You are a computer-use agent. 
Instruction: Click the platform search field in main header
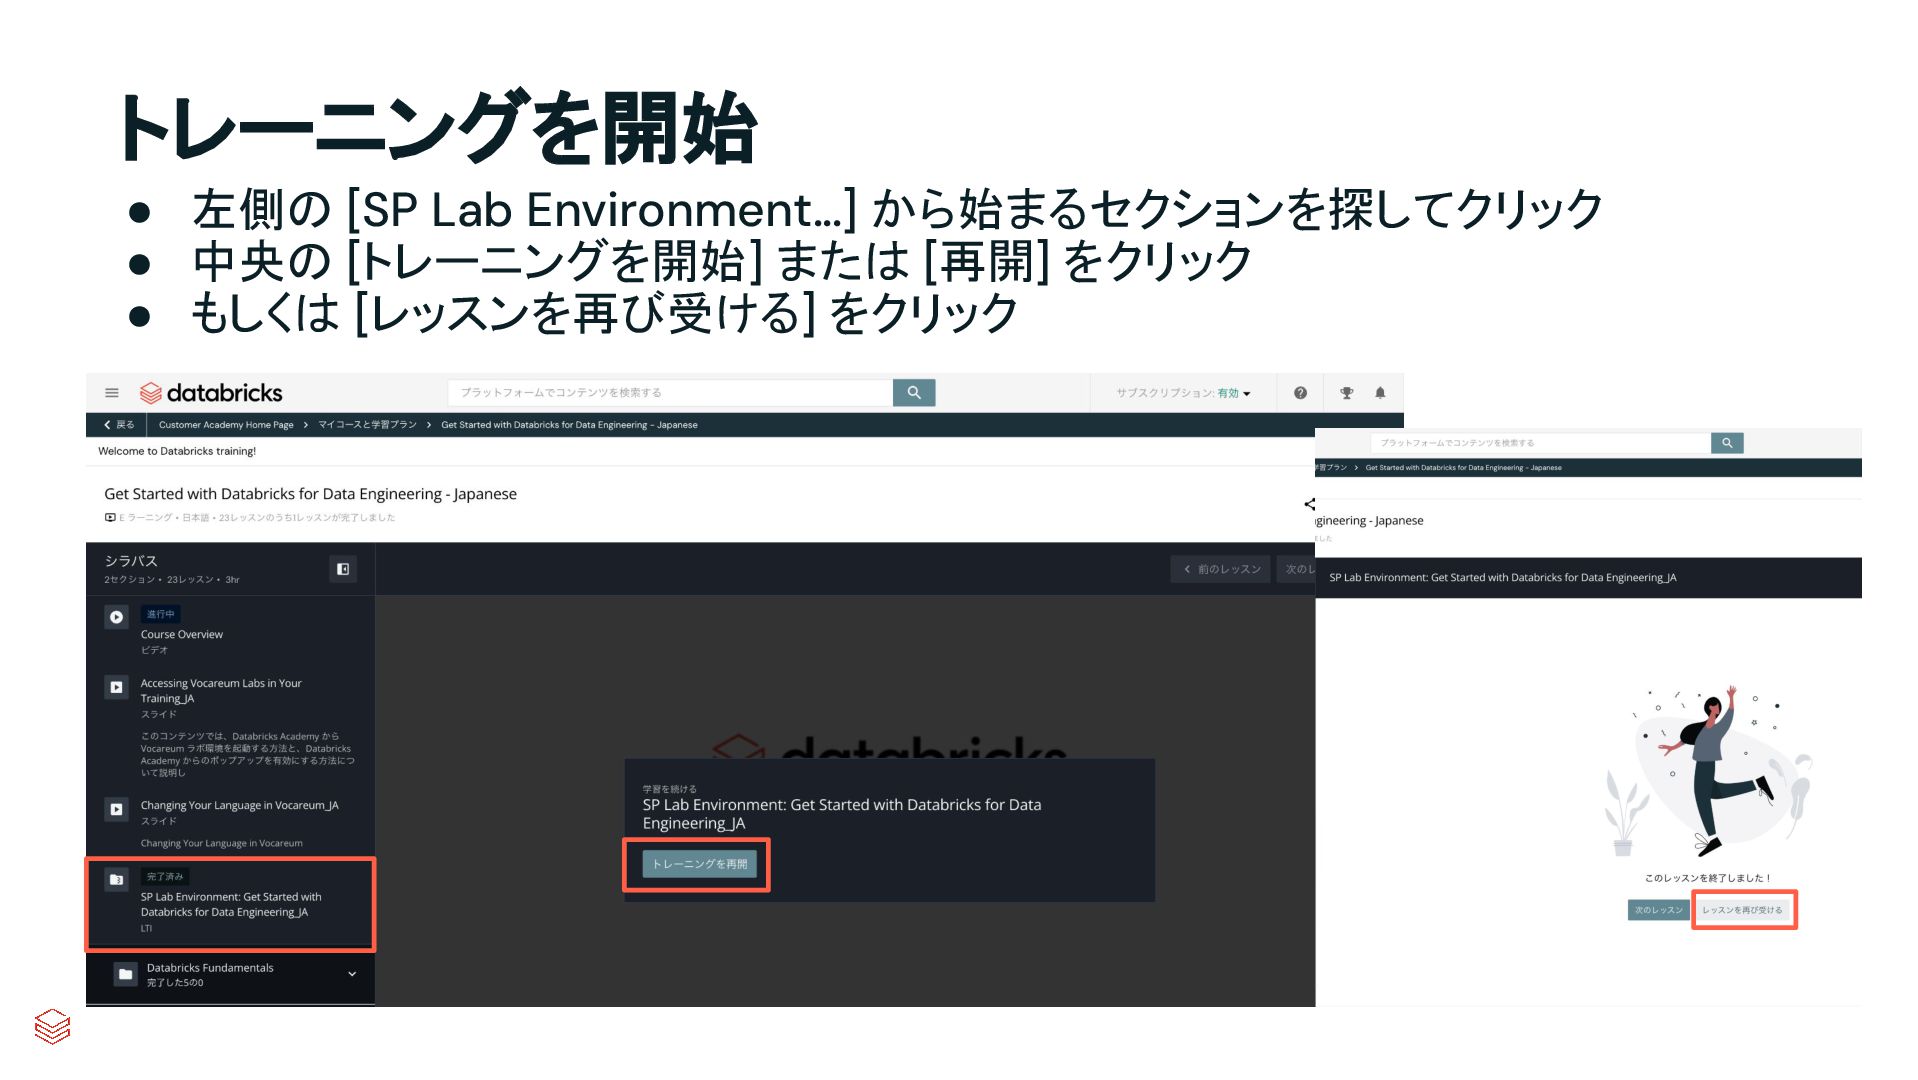(x=670, y=393)
